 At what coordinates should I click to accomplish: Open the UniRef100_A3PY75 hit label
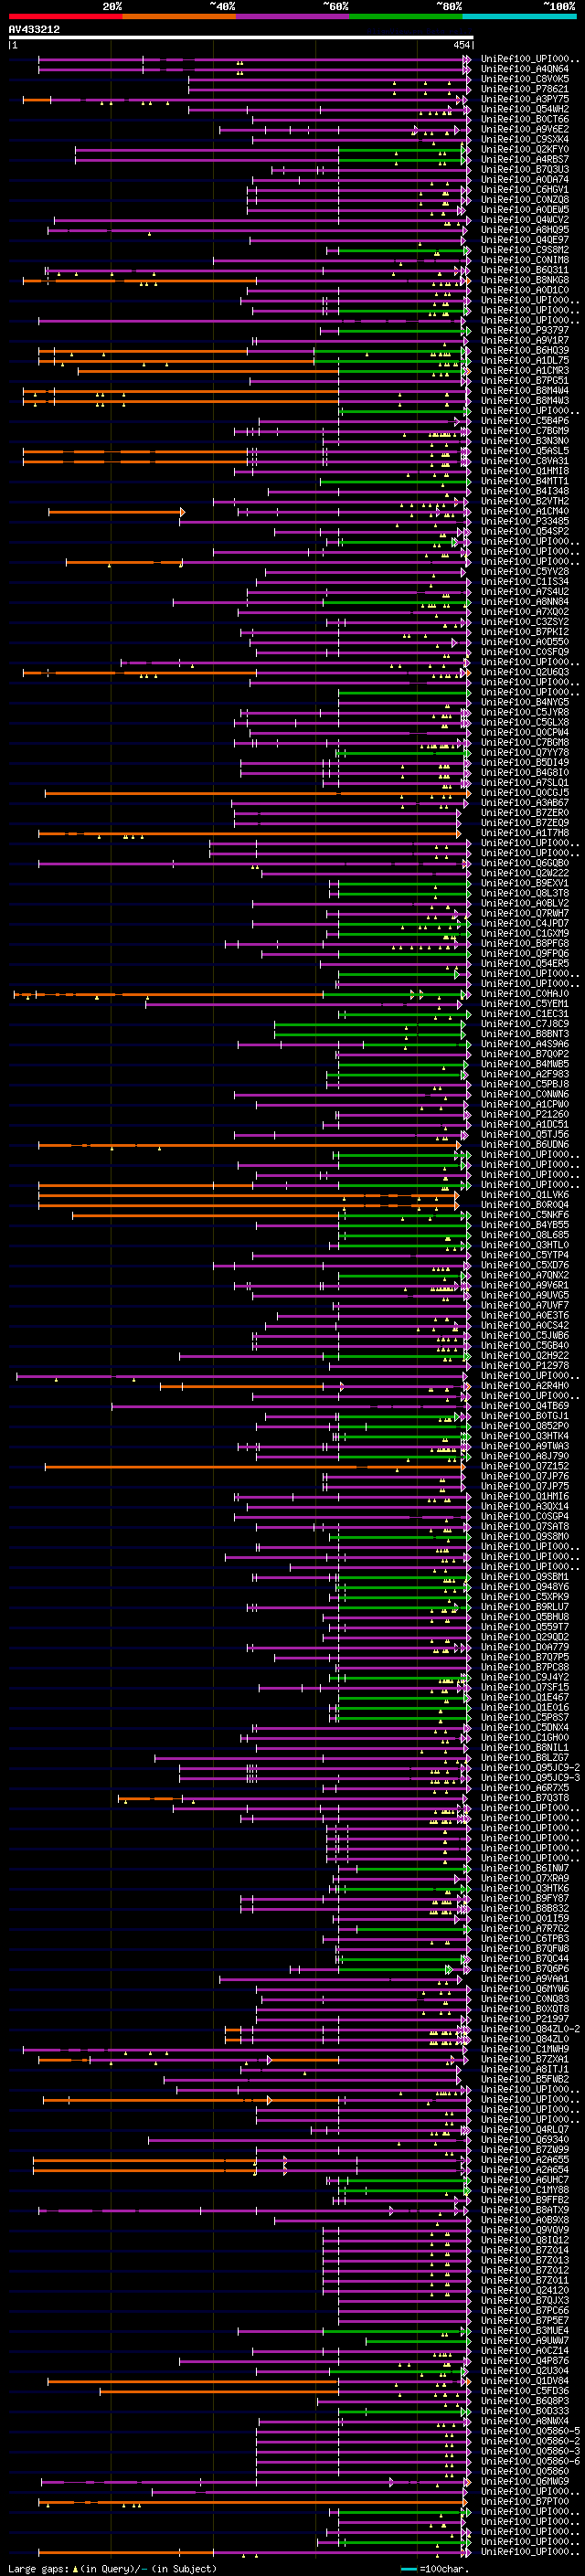point(524,99)
